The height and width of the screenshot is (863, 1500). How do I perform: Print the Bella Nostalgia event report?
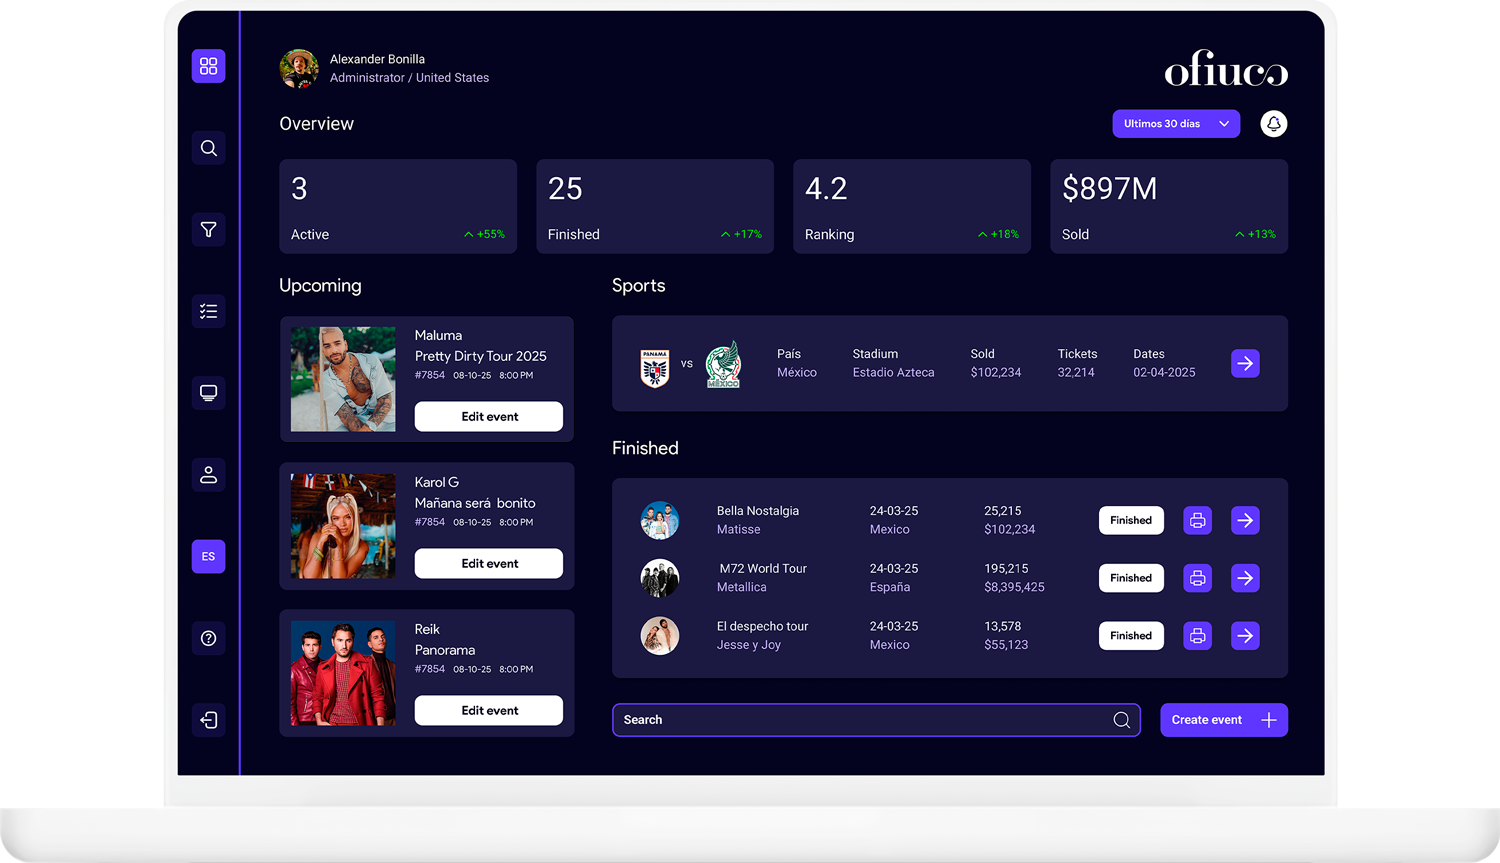tap(1197, 520)
